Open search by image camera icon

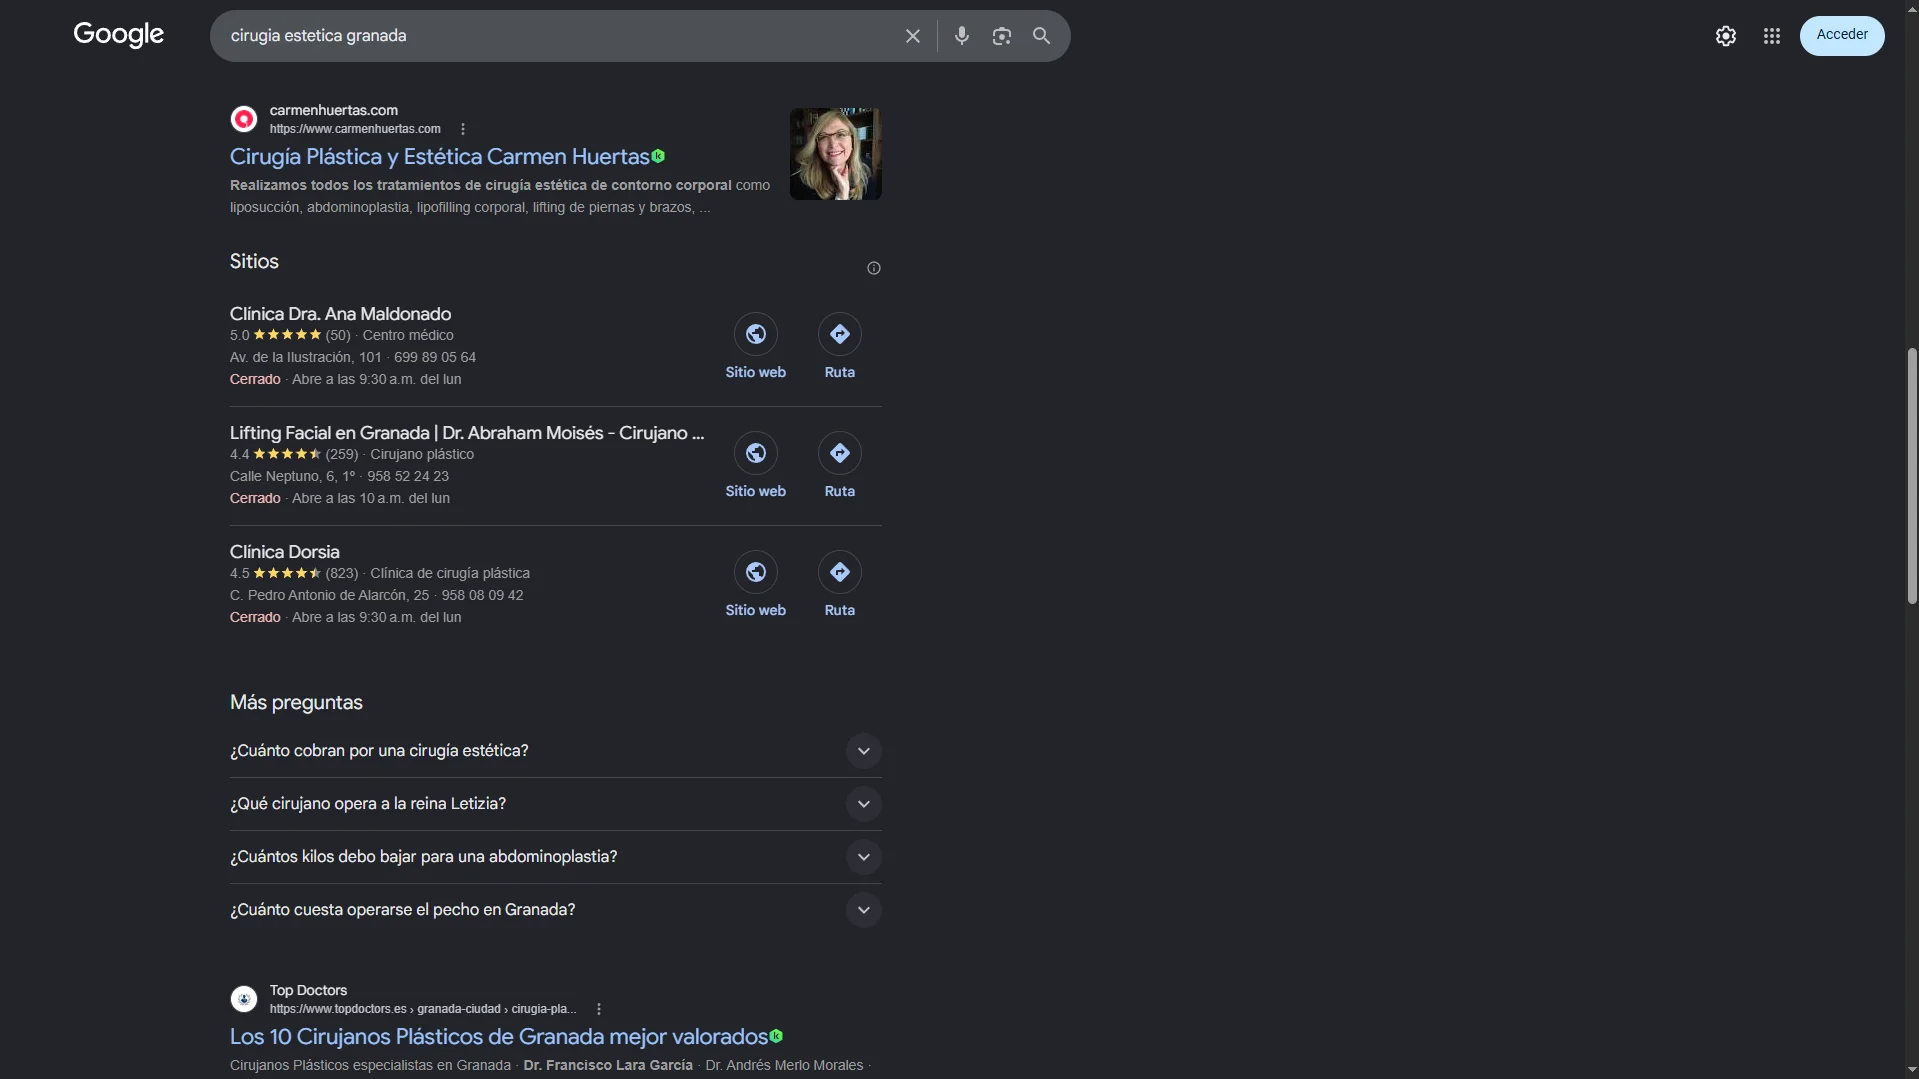[1001, 36]
